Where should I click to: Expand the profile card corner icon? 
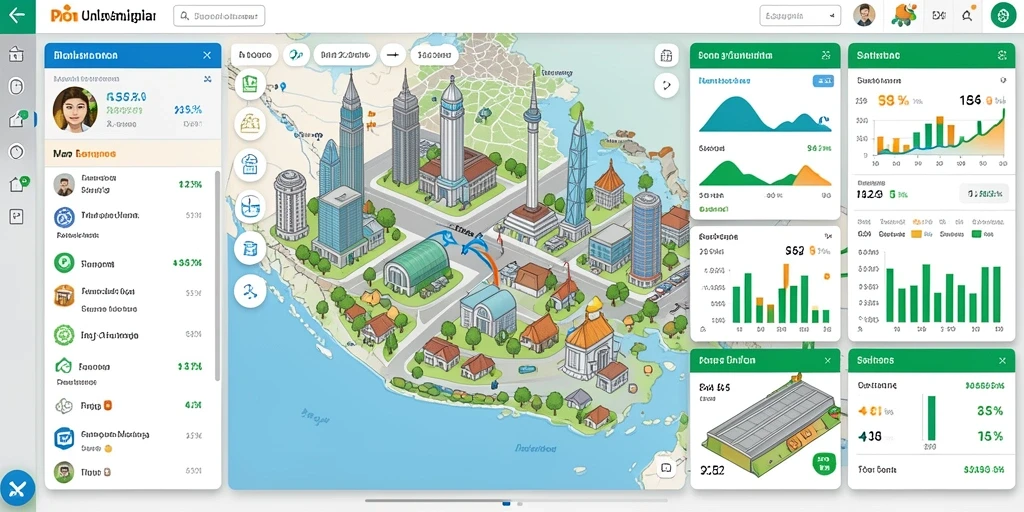208,79
